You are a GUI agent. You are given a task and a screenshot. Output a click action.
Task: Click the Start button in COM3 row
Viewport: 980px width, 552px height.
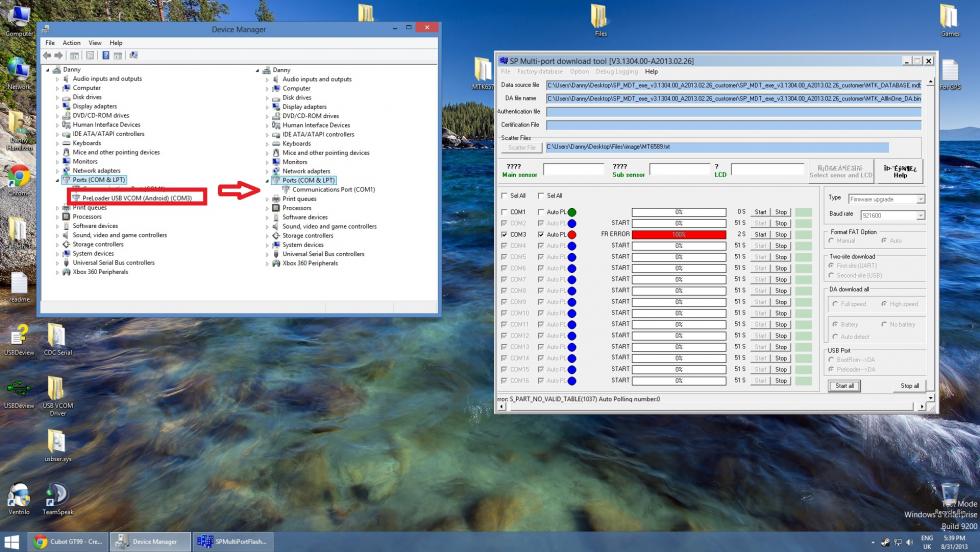760,234
